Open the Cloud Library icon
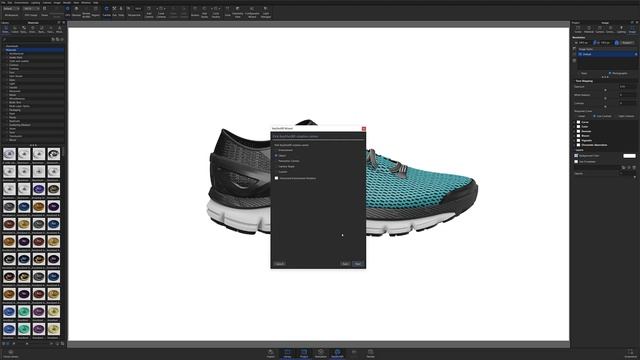Screen dimensions: 640x360 click(x=11, y=353)
